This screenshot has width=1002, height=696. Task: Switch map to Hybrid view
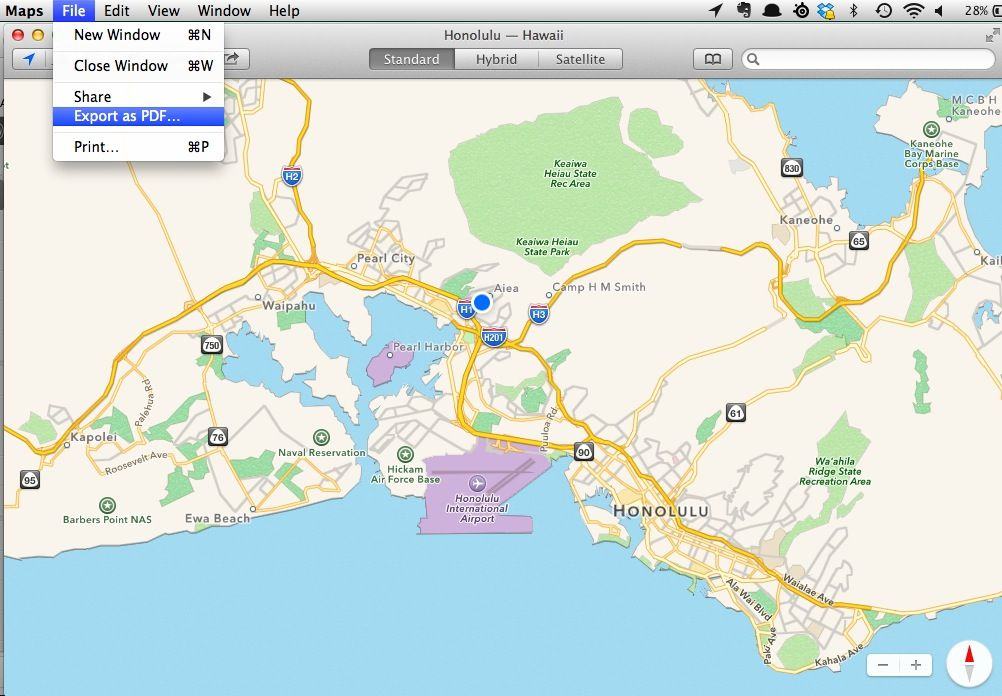[496, 59]
